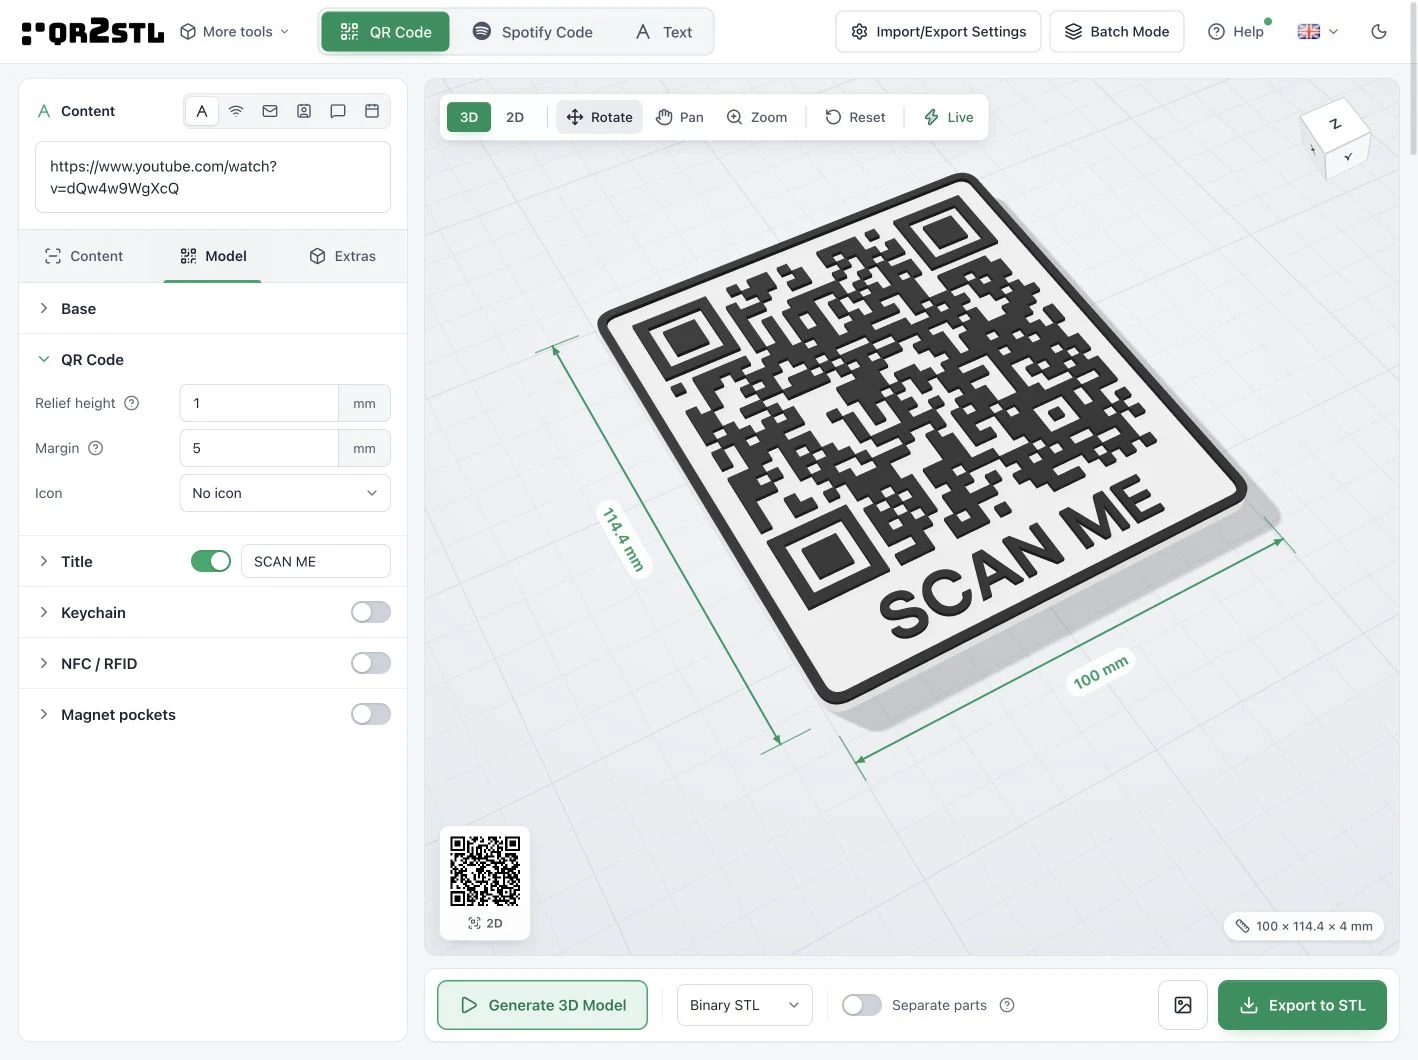Image resolution: width=1418 pixels, height=1060 pixels.
Task: Open the Content tab in the sidebar
Action: (84, 256)
